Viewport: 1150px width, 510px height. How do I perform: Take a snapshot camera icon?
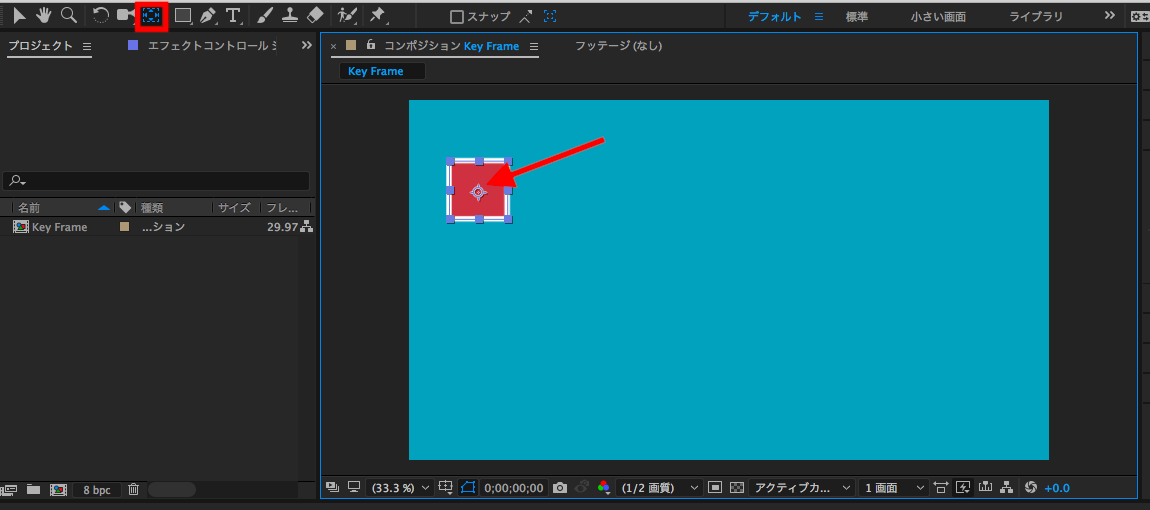(x=560, y=487)
